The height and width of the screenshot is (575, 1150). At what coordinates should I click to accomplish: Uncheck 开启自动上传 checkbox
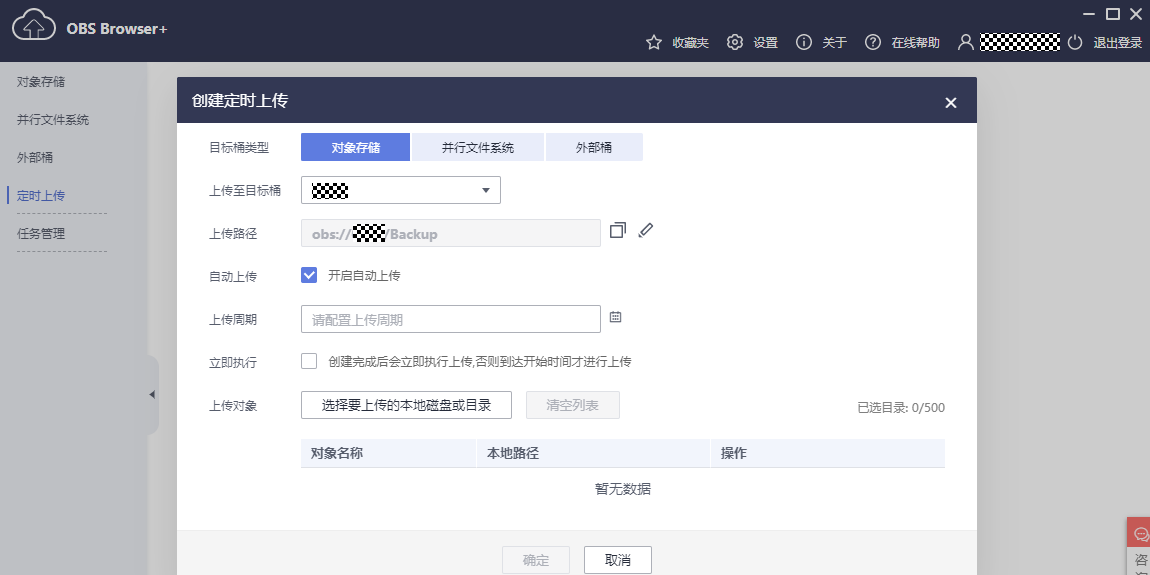[309, 275]
